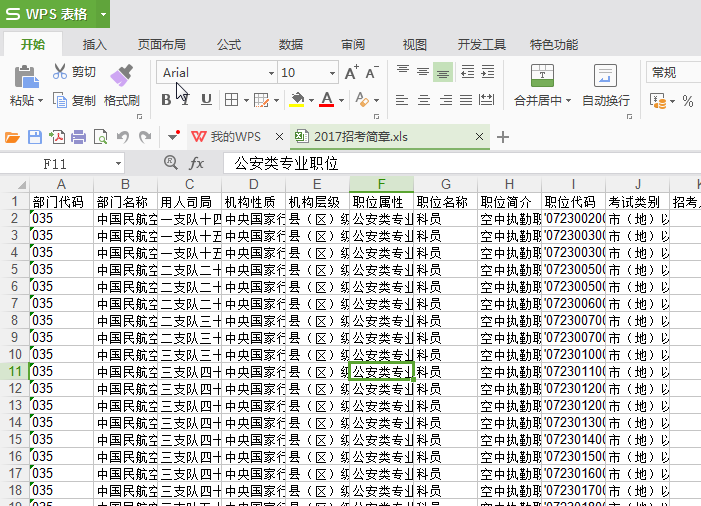The width and height of the screenshot is (701, 506).
Task: Open print preview icon
Action: 101,137
